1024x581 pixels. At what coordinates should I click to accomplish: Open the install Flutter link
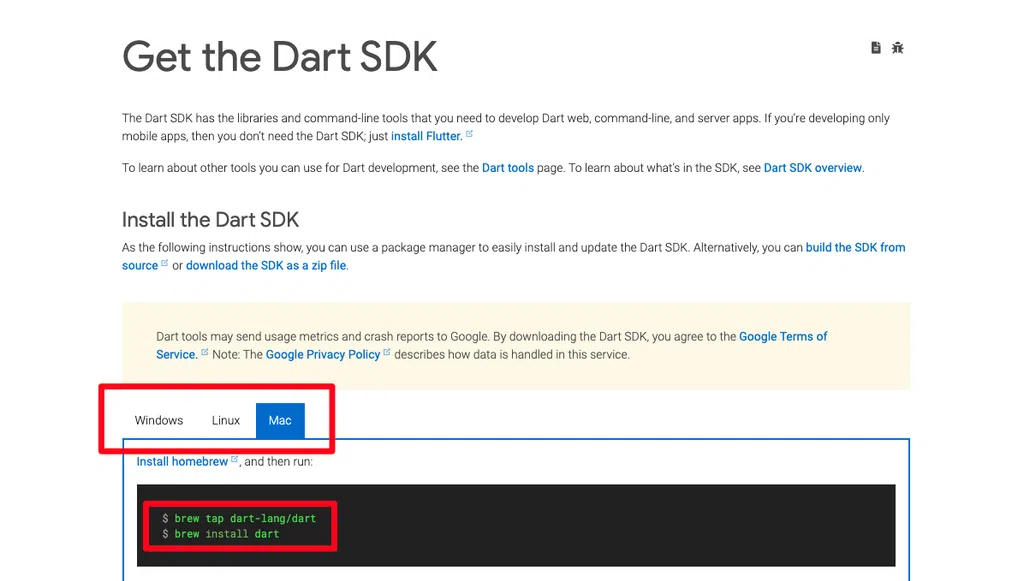(x=426, y=136)
